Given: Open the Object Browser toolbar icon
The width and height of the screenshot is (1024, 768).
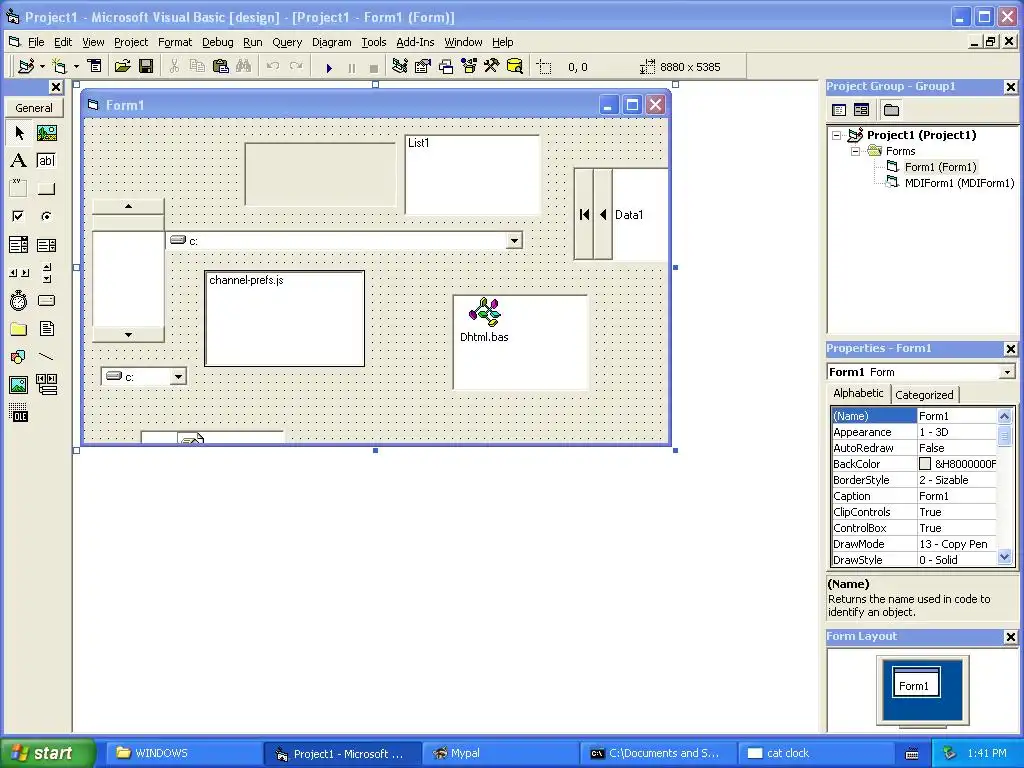Looking at the screenshot, I should (469, 66).
